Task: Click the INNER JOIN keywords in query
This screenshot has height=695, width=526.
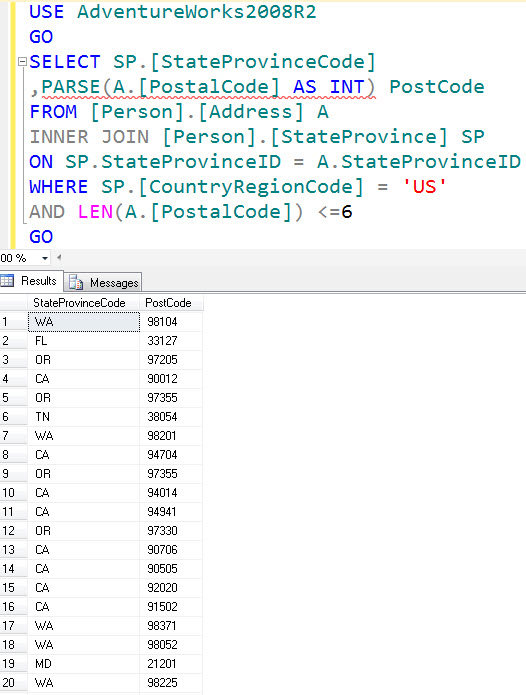Action: (x=89, y=137)
